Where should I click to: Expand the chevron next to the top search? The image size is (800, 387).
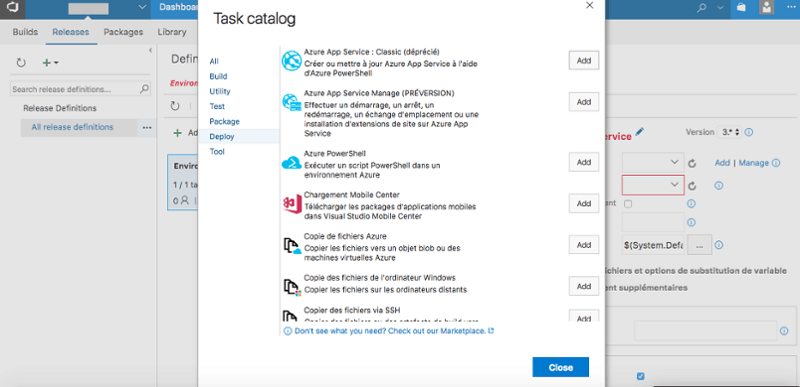click(720, 8)
